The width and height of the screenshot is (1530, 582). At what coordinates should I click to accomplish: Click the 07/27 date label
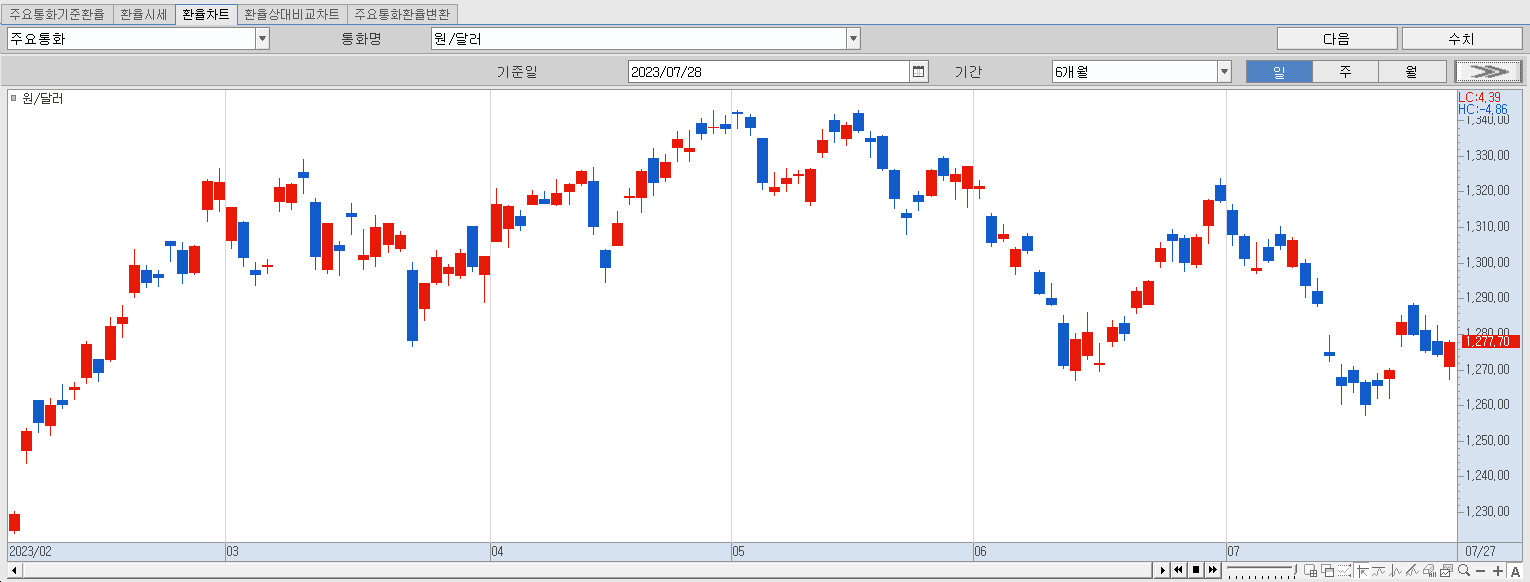[x=1480, y=551]
